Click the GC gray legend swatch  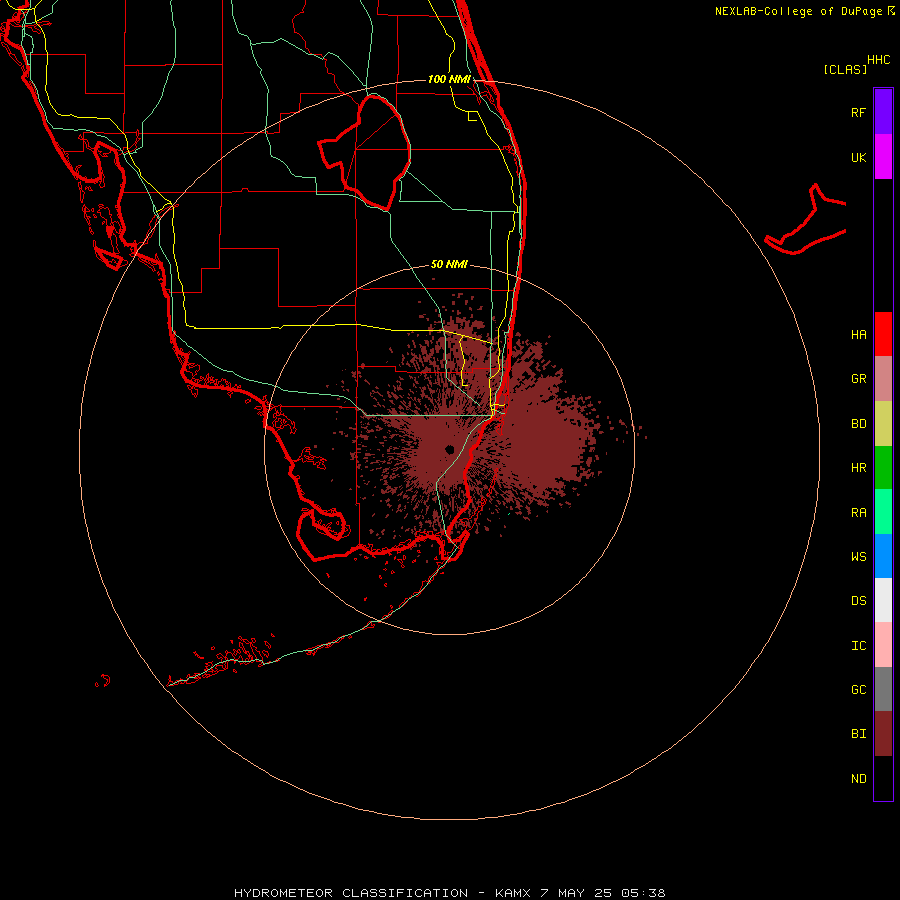tap(883, 689)
